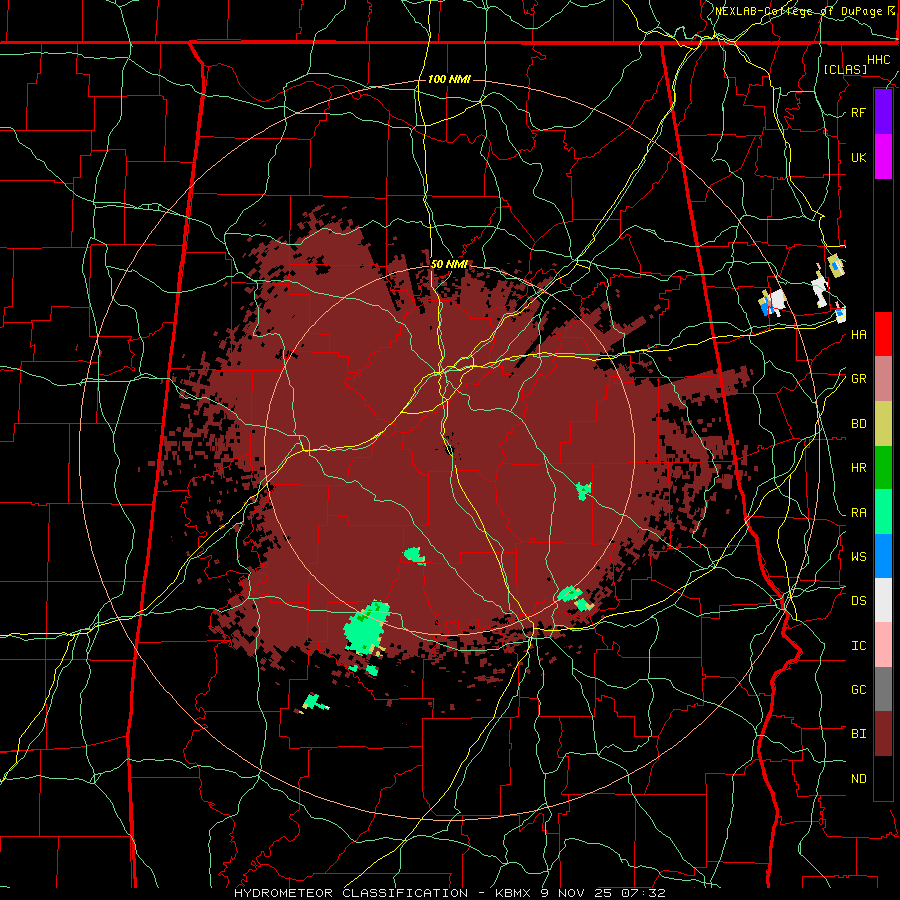Click the purple RF legend color swatch
The image size is (900, 900).
pyautogui.click(x=883, y=112)
